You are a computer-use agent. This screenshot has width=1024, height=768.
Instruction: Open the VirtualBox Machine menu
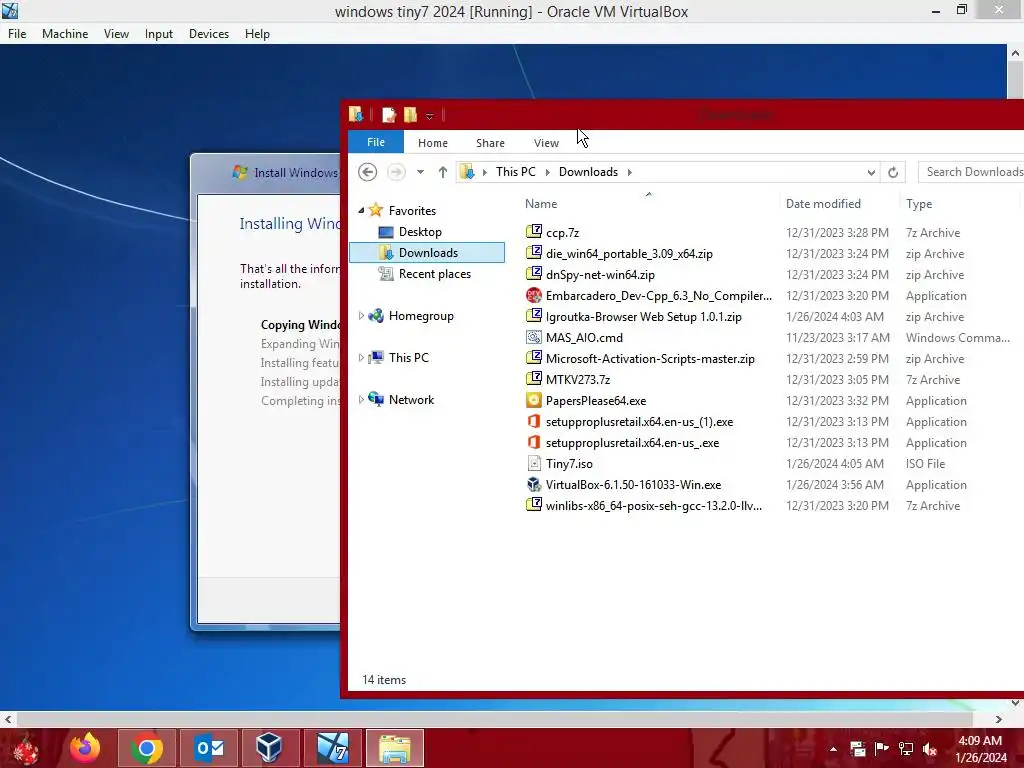click(x=65, y=33)
